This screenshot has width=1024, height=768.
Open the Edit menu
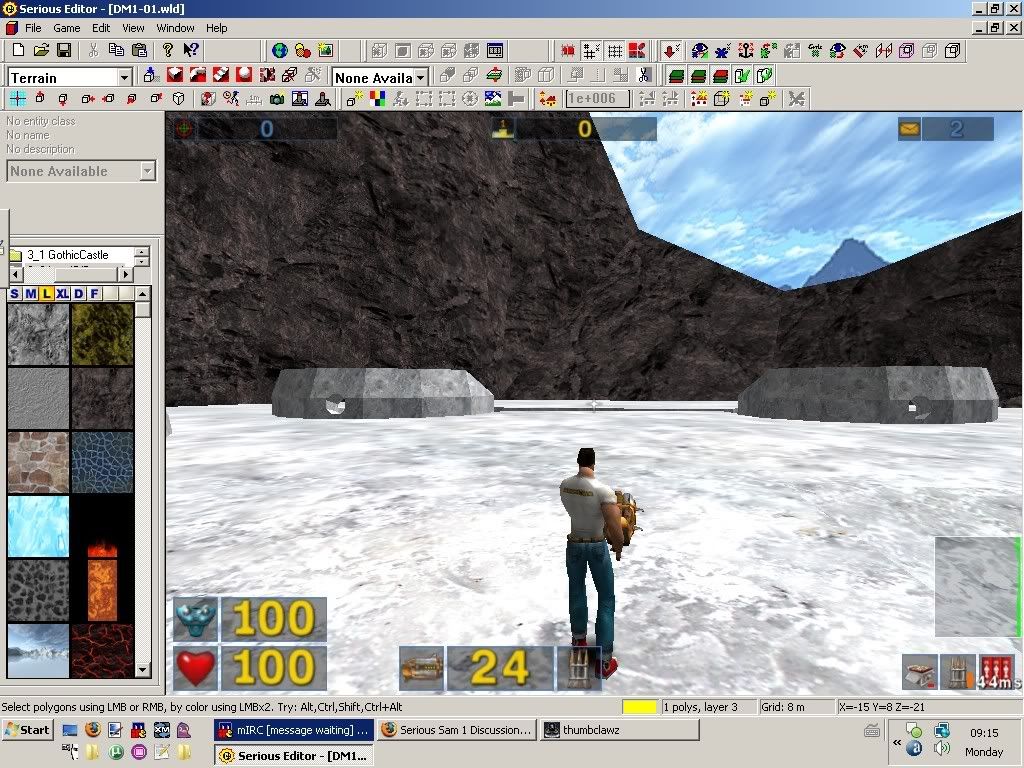(x=101, y=28)
